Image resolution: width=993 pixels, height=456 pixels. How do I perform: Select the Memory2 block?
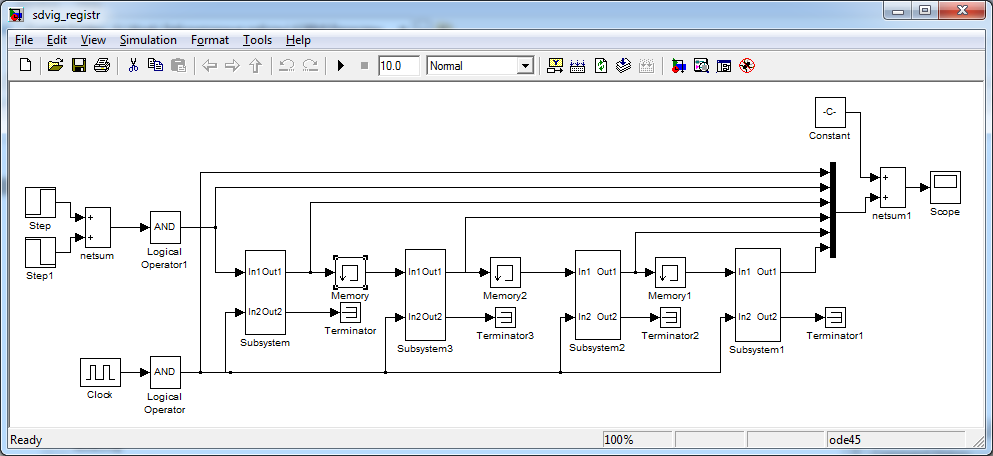click(x=505, y=272)
